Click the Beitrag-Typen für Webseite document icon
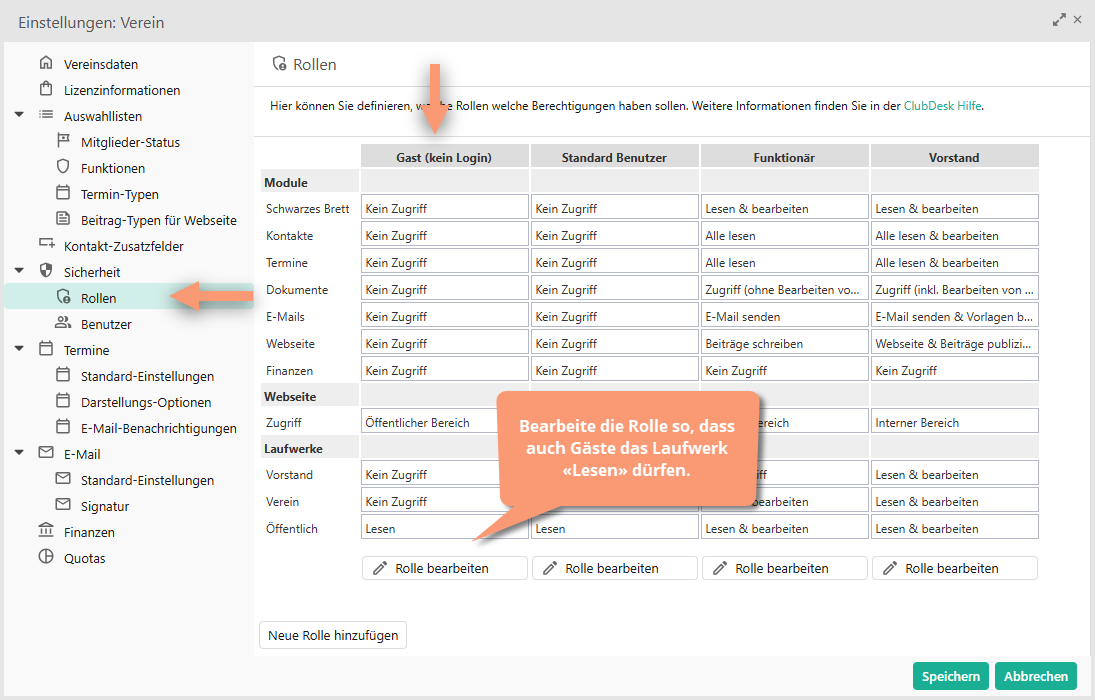 point(63,218)
